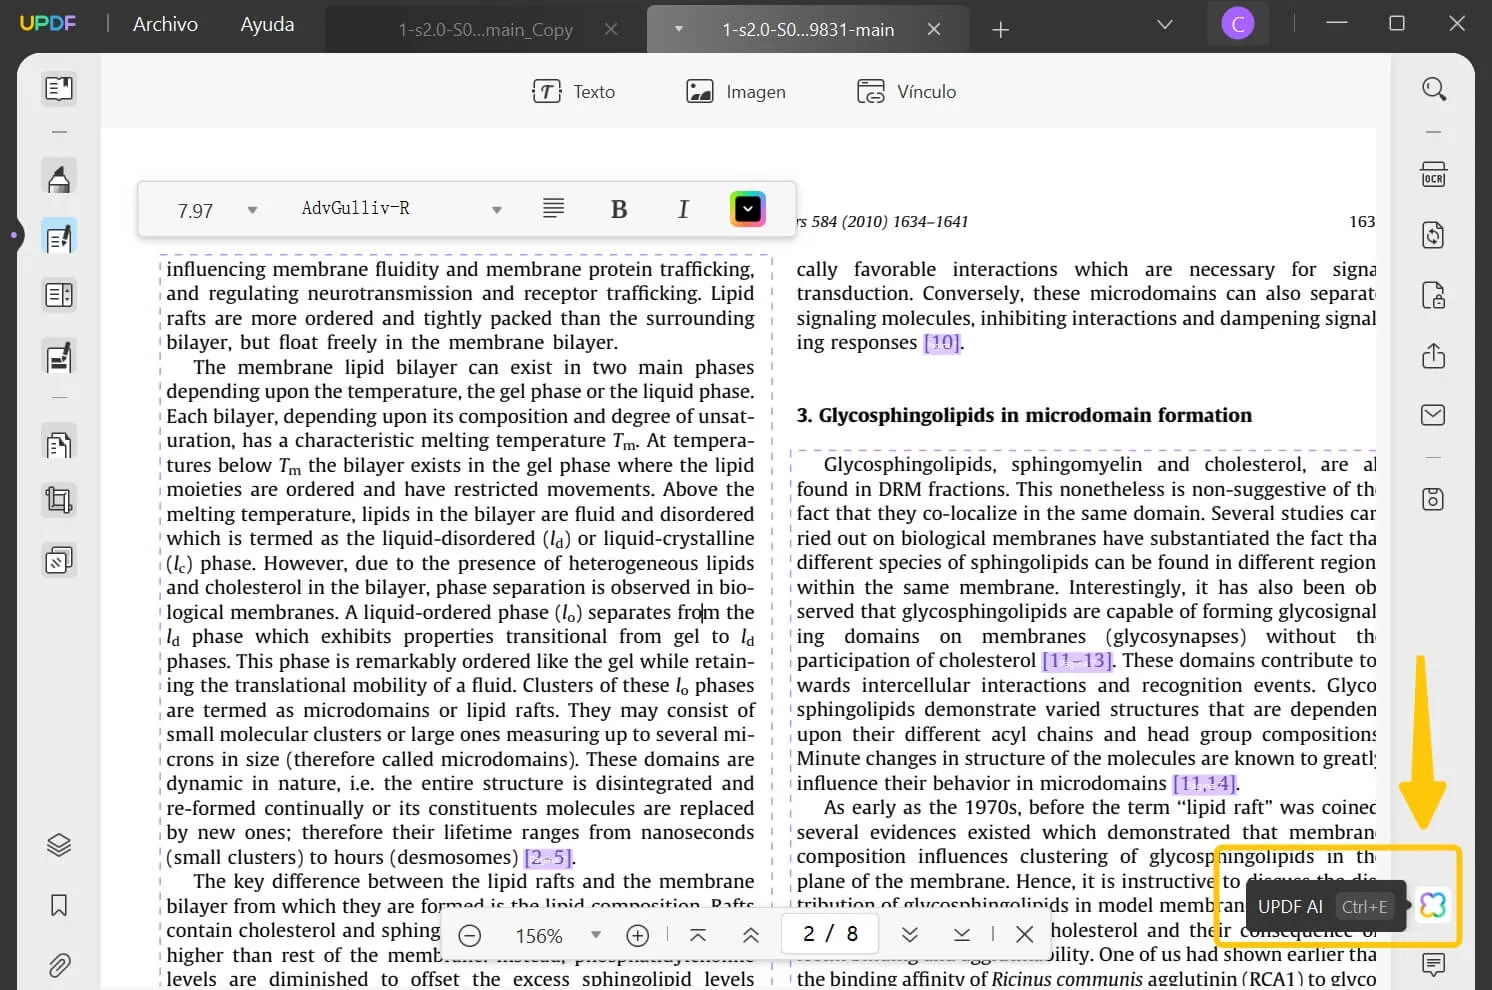Image resolution: width=1492 pixels, height=990 pixels.
Task: Select the Comment highlighter tool
Action: pyautogui.click(x=59, y=178)
